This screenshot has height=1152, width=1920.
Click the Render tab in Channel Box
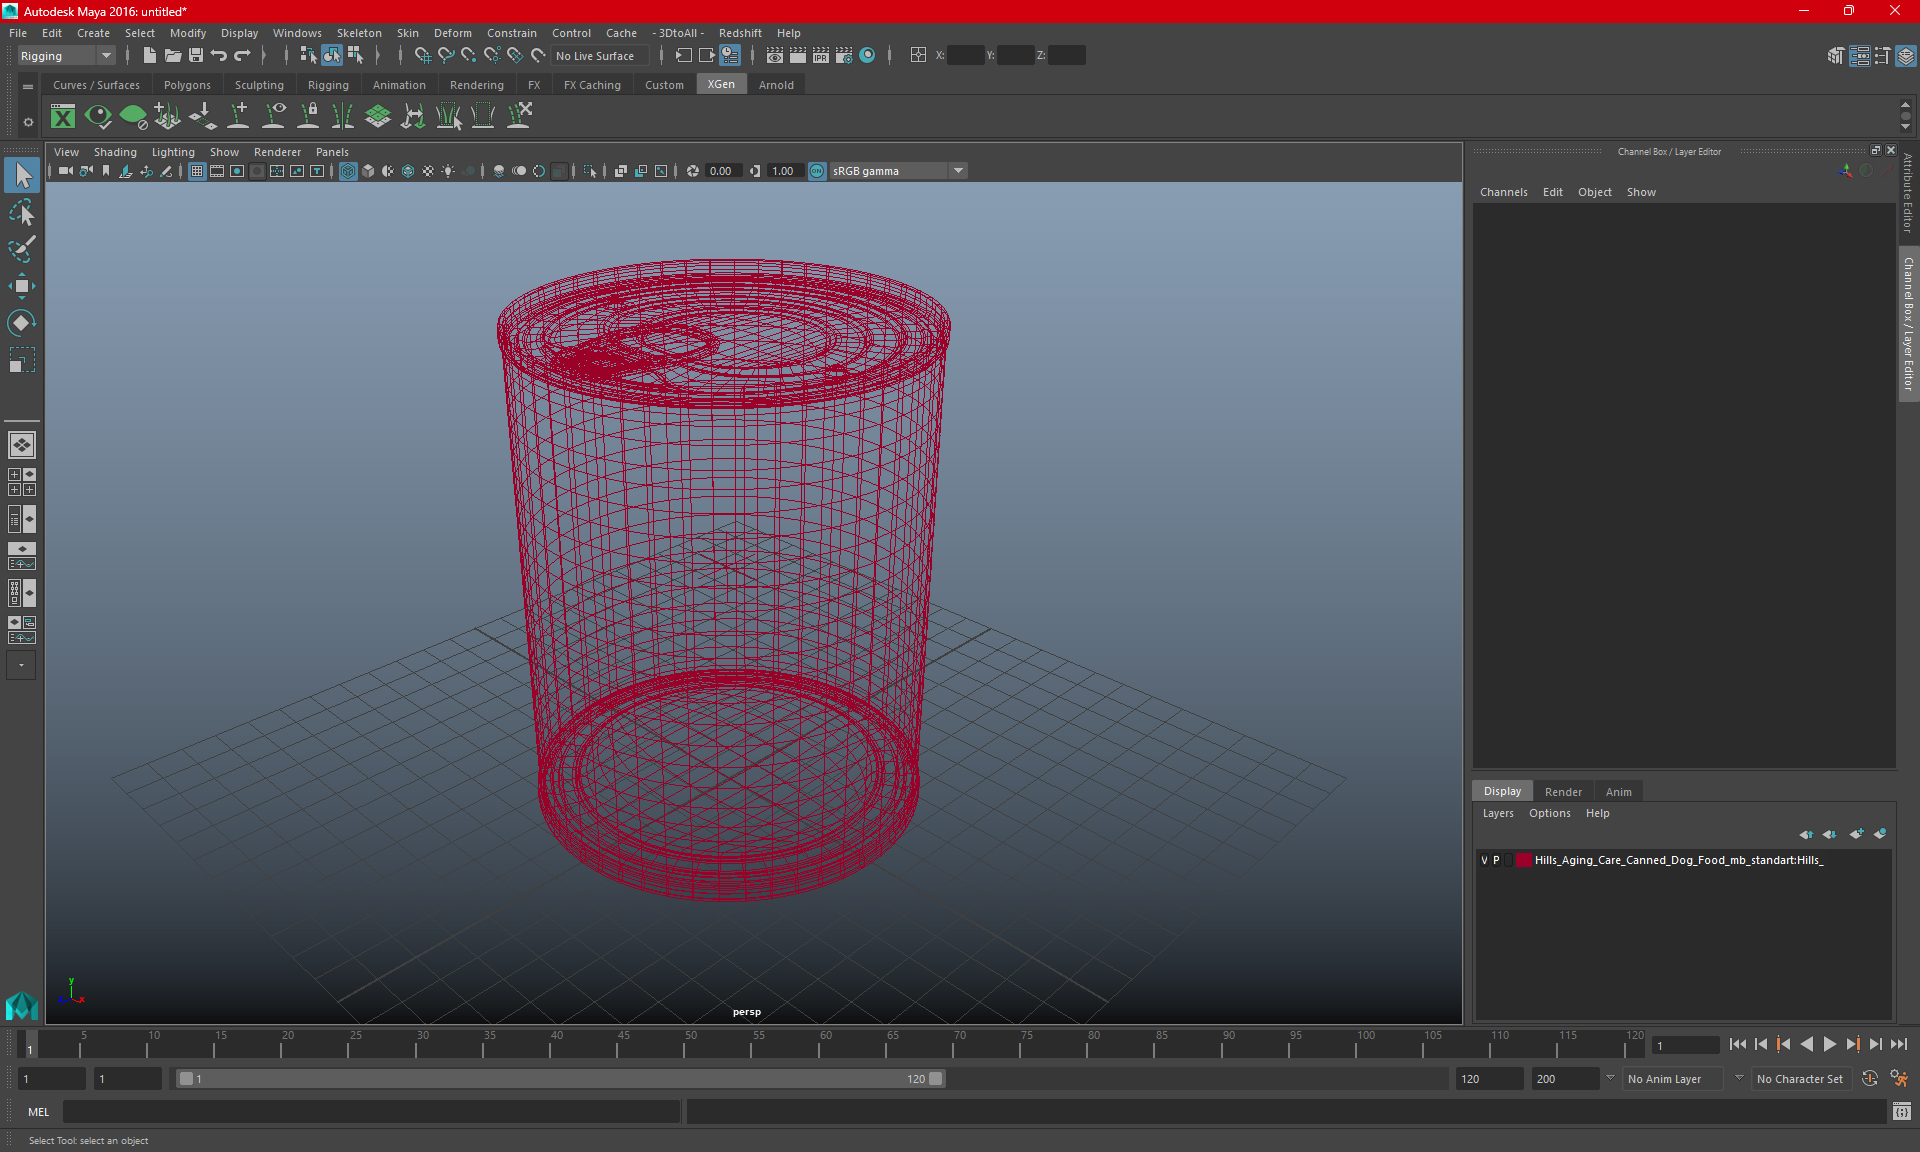tap(1563, 791)
